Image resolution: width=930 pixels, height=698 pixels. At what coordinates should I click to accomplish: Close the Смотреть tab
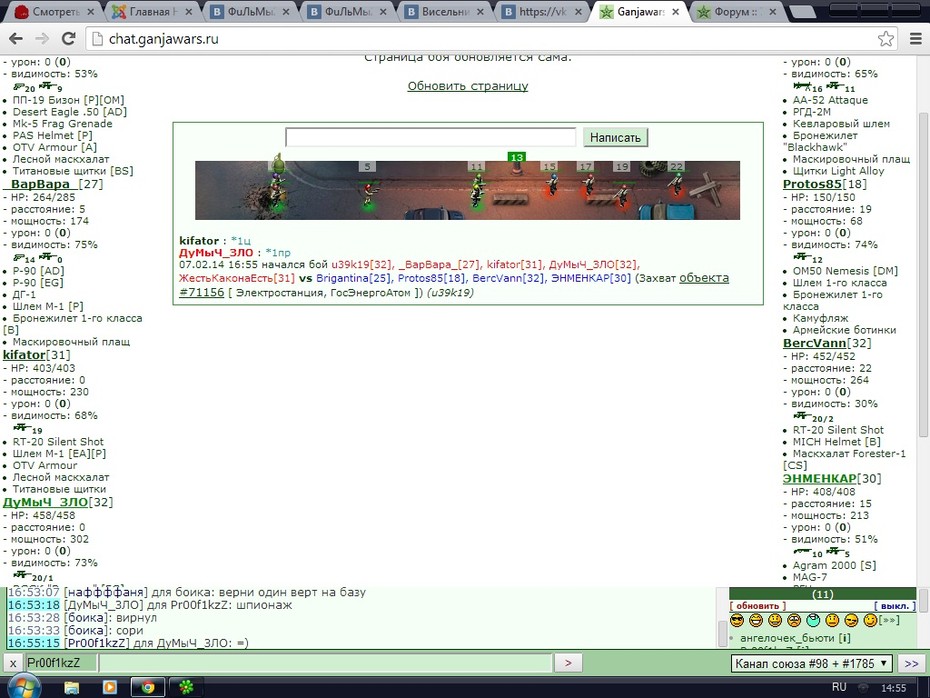click(x=90, y=12)
